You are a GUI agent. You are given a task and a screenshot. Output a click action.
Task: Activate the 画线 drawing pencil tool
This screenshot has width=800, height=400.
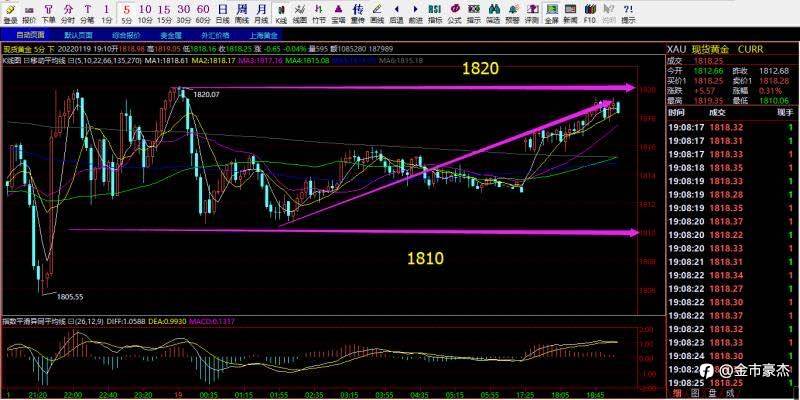click(377, 14)
